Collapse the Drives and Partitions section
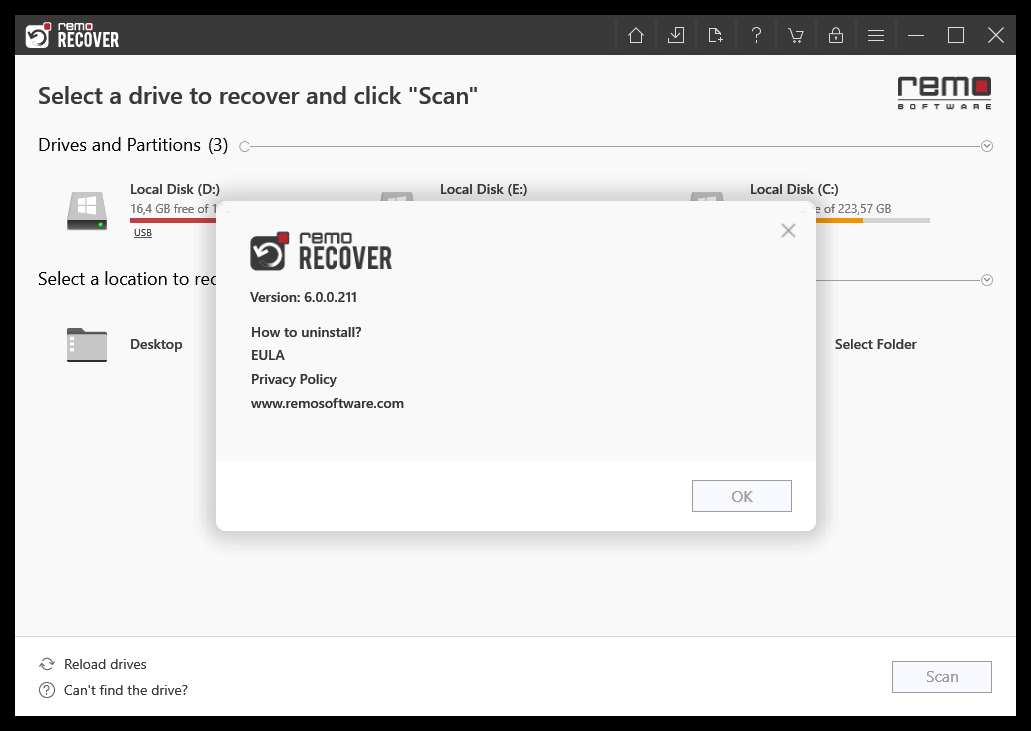Screen dimensions: 1031x731 click(987, 146)
